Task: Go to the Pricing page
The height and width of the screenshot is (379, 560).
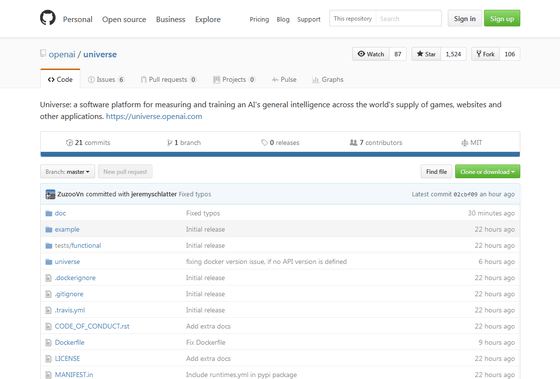Action: tap(259, 19)
